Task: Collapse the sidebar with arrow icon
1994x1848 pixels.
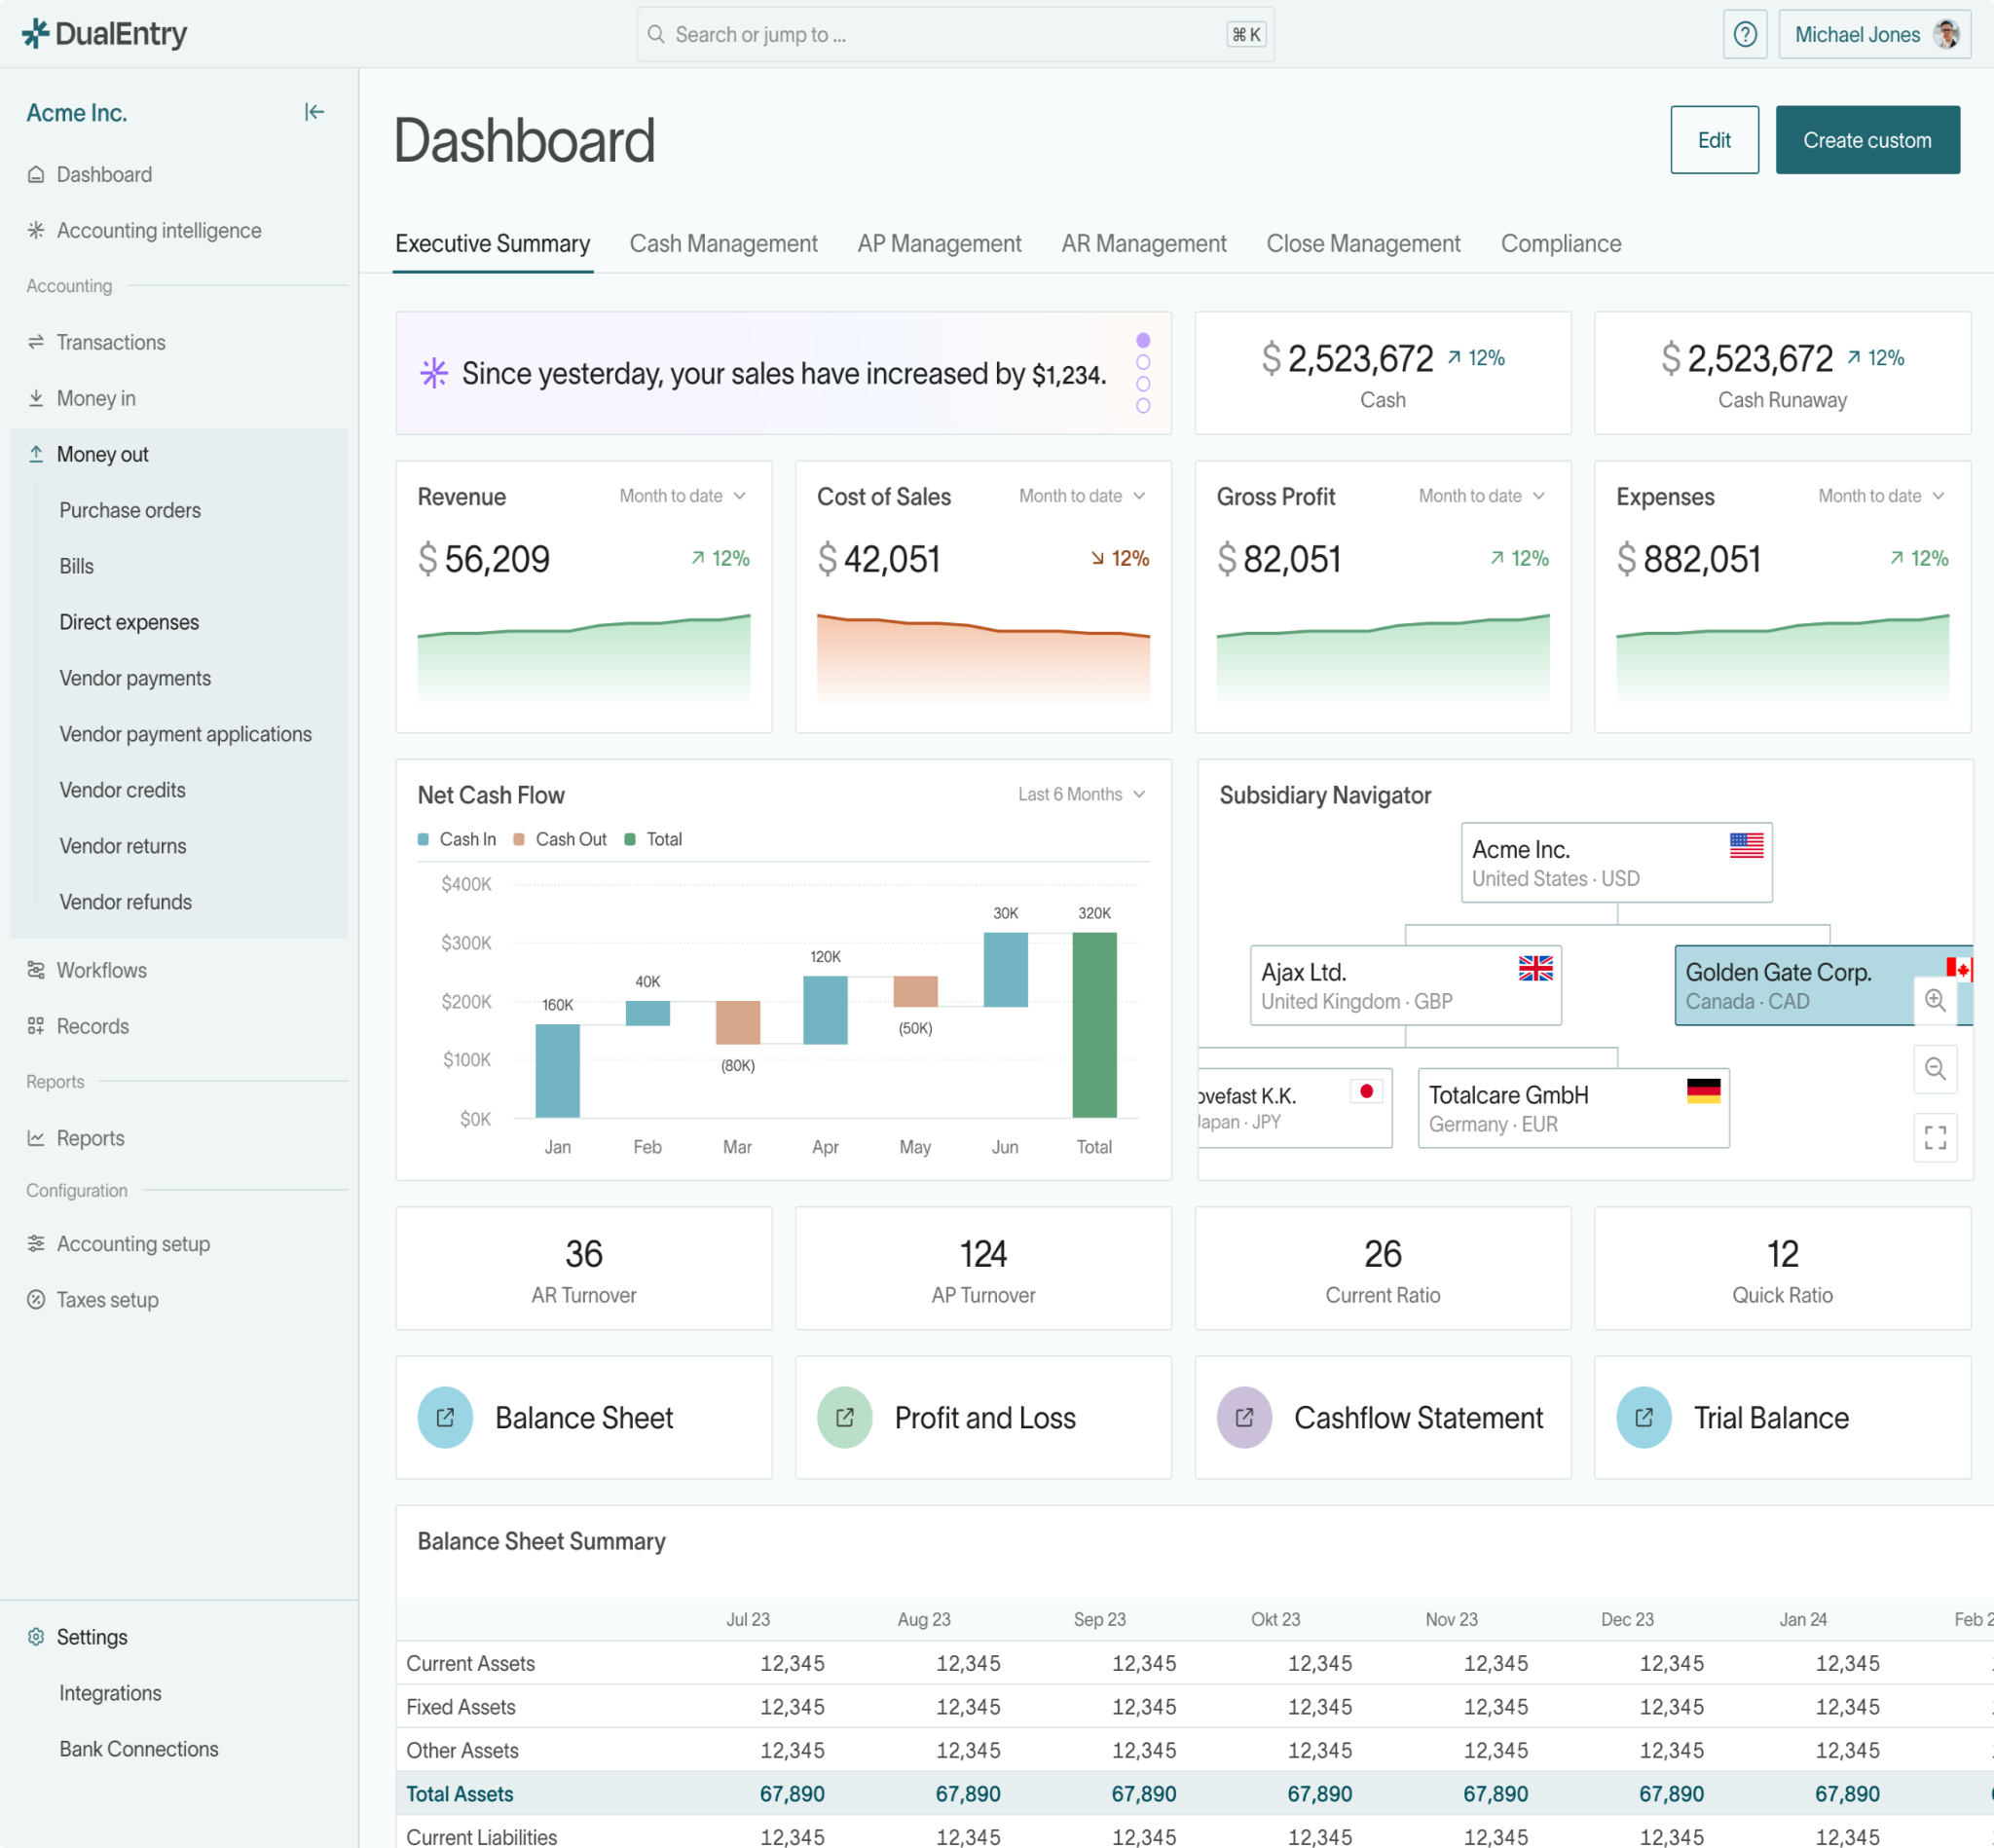Action: [314, 112]
